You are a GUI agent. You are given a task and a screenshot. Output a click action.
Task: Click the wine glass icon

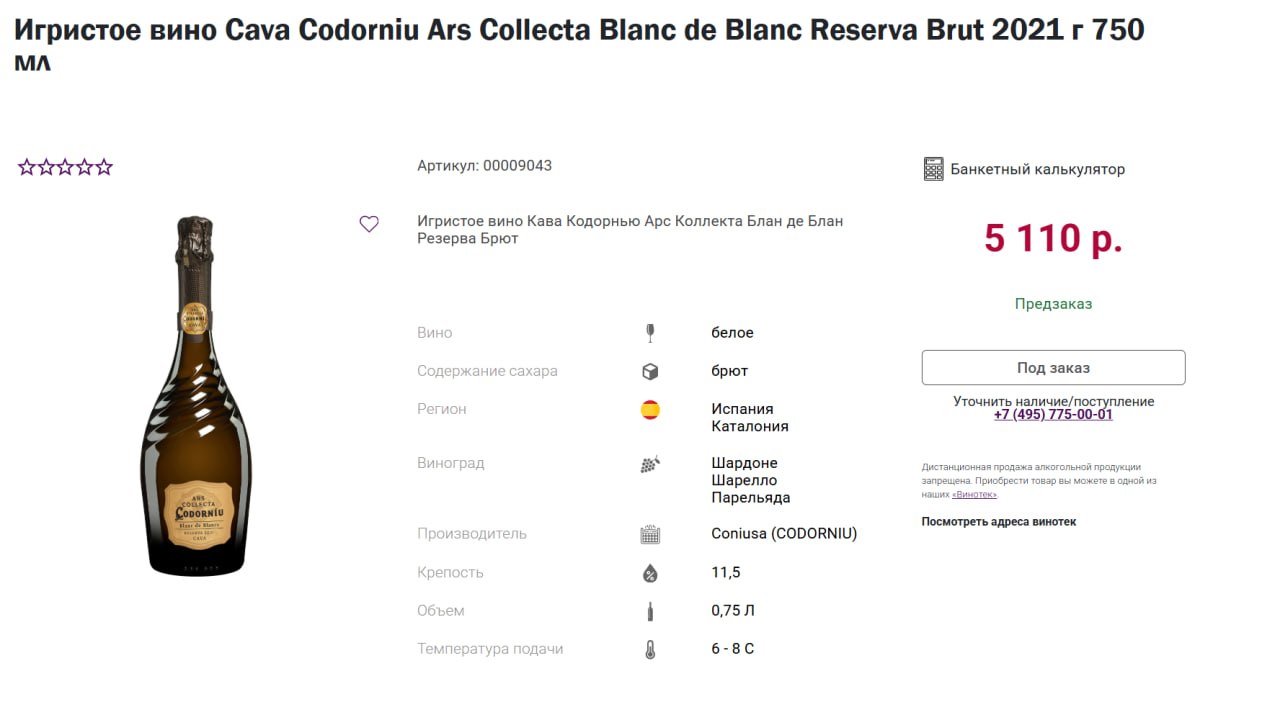tap(650, 333)
